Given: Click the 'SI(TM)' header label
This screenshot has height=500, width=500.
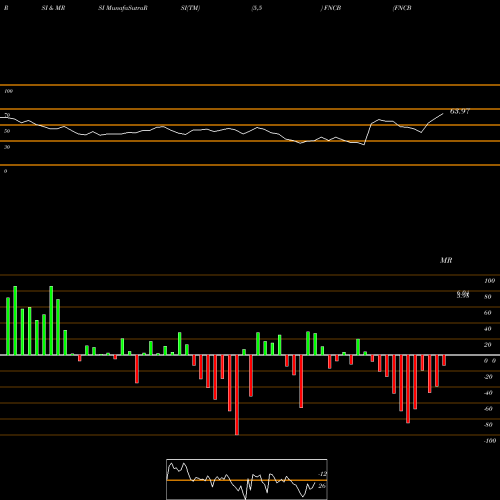Looking at the screenshot, I should tap(190, 8).
